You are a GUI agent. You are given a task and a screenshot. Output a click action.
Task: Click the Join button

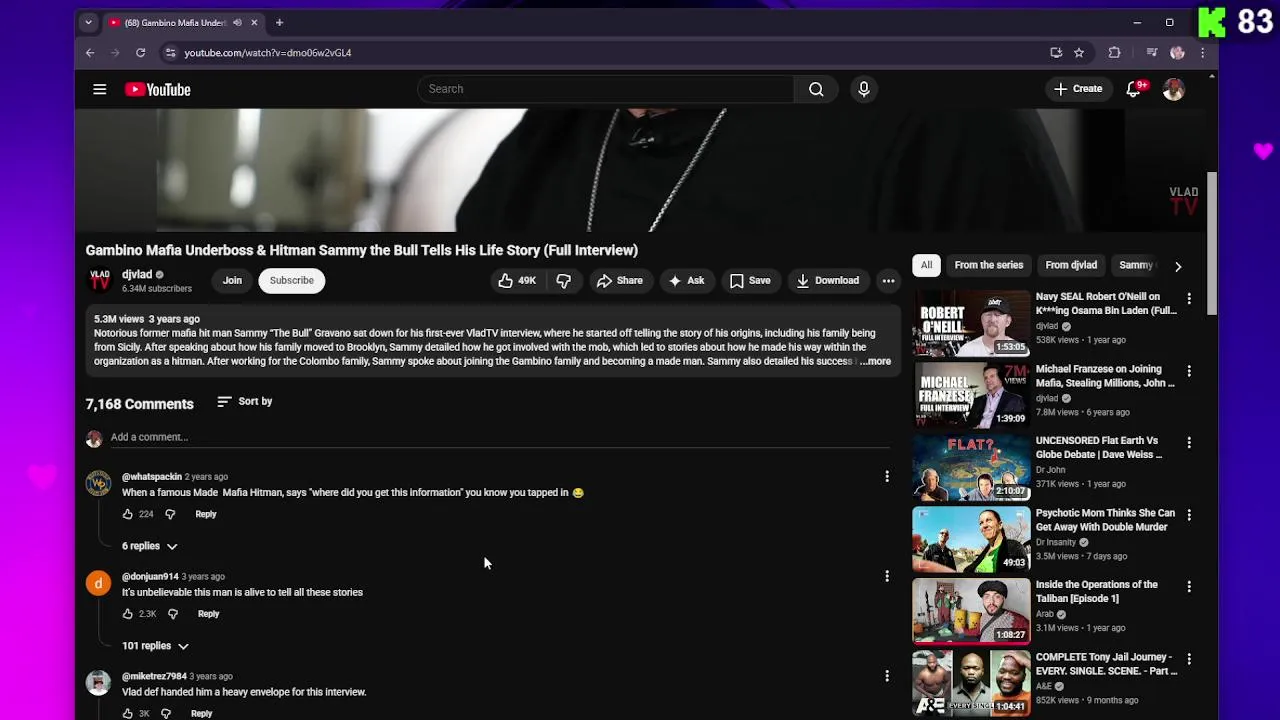tap(232, 281)
